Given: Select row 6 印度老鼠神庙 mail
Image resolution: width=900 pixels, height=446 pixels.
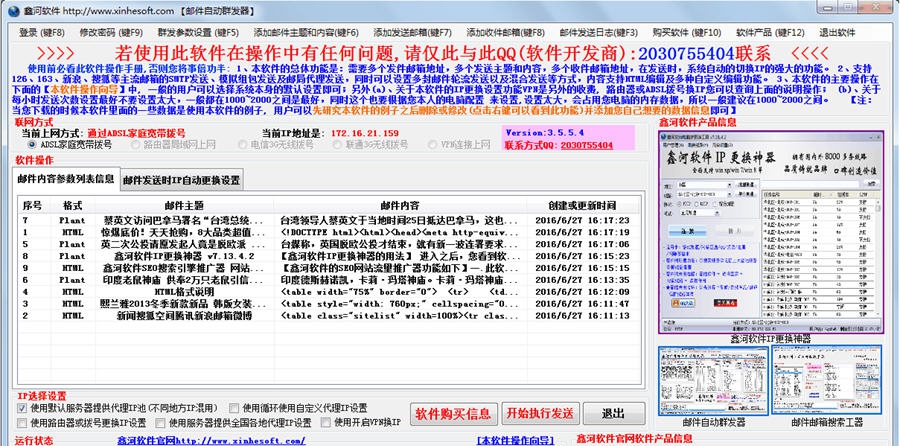Looking at the screenshot, I should pyautogui.click(x=328, y=280).
